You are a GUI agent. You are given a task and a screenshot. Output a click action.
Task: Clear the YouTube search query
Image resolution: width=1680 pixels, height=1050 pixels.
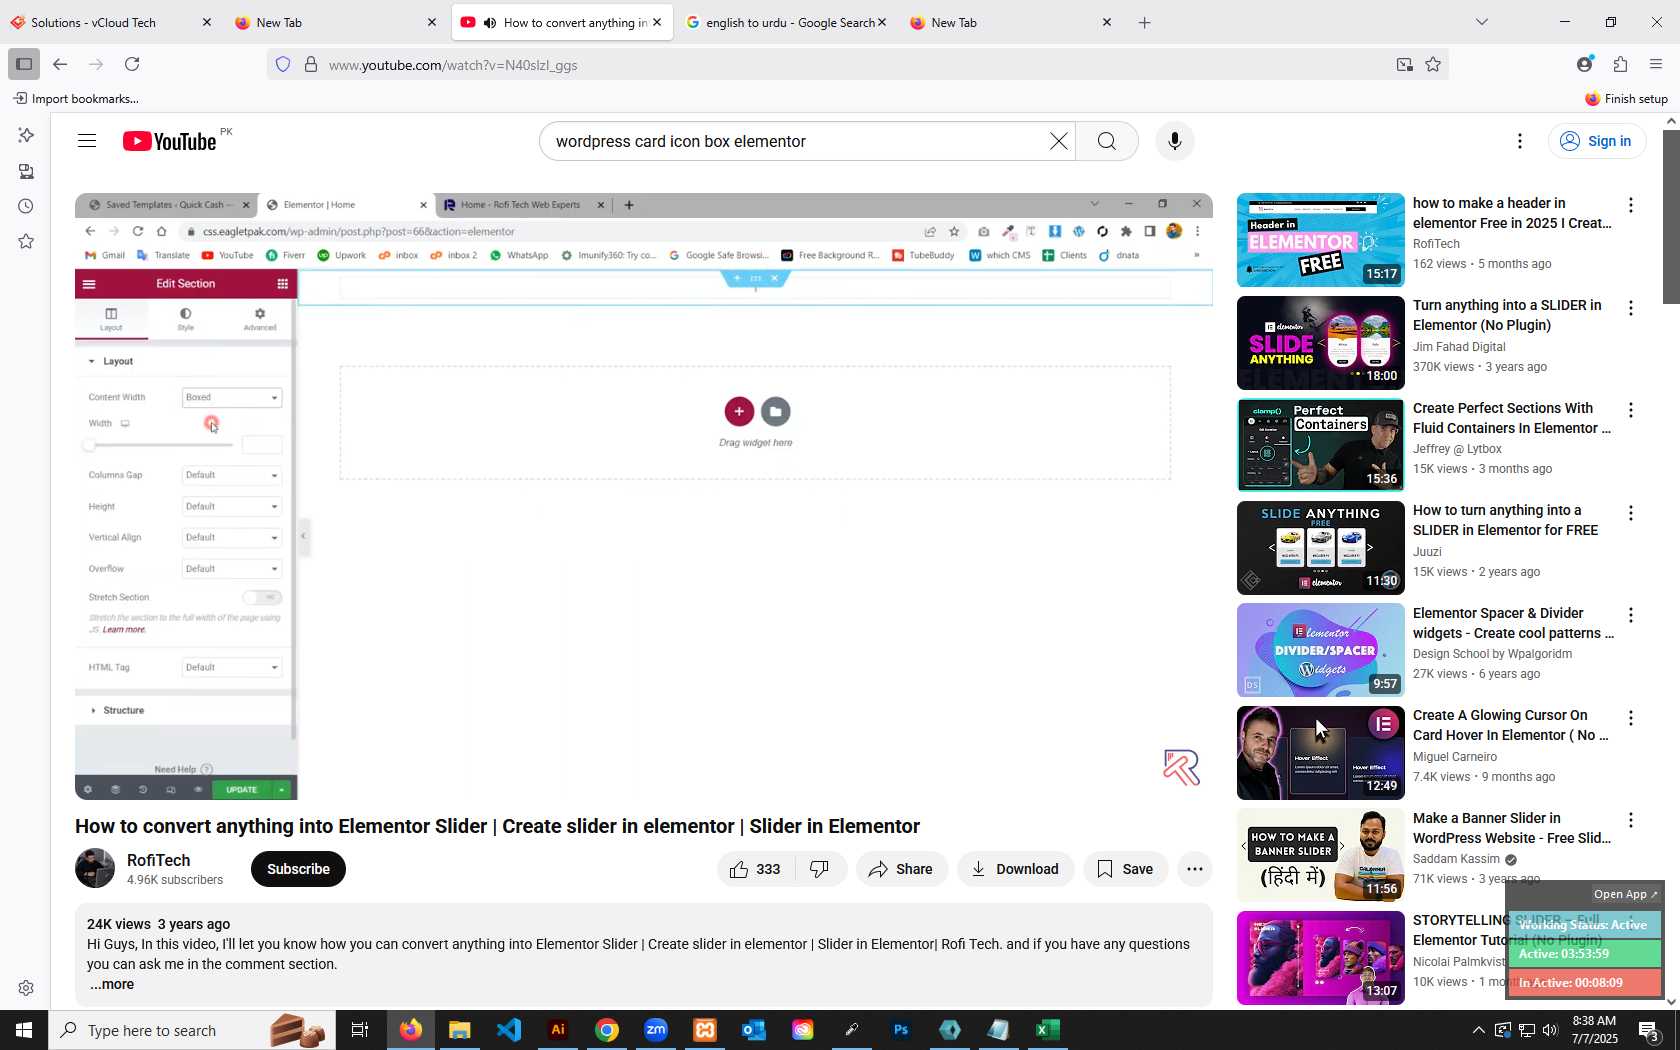coord(1058,141)
